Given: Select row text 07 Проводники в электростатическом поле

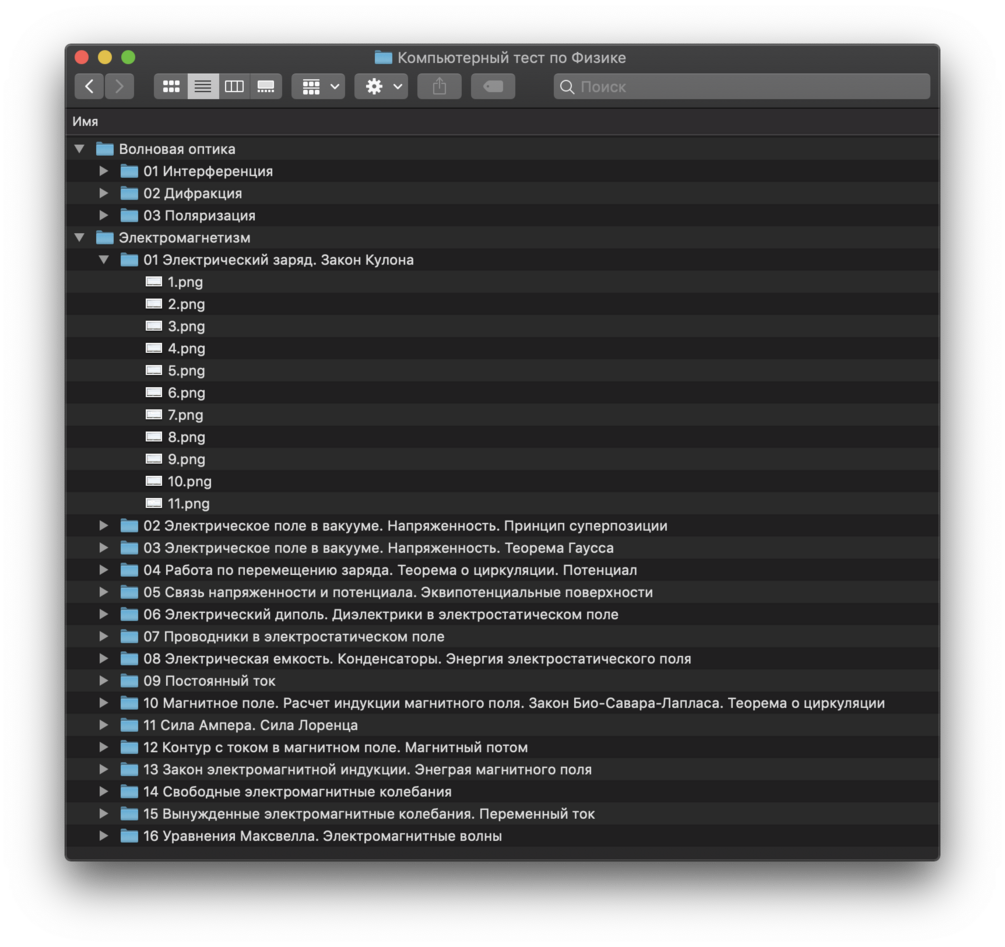Looking at the screenshot, I should point(294,636).
